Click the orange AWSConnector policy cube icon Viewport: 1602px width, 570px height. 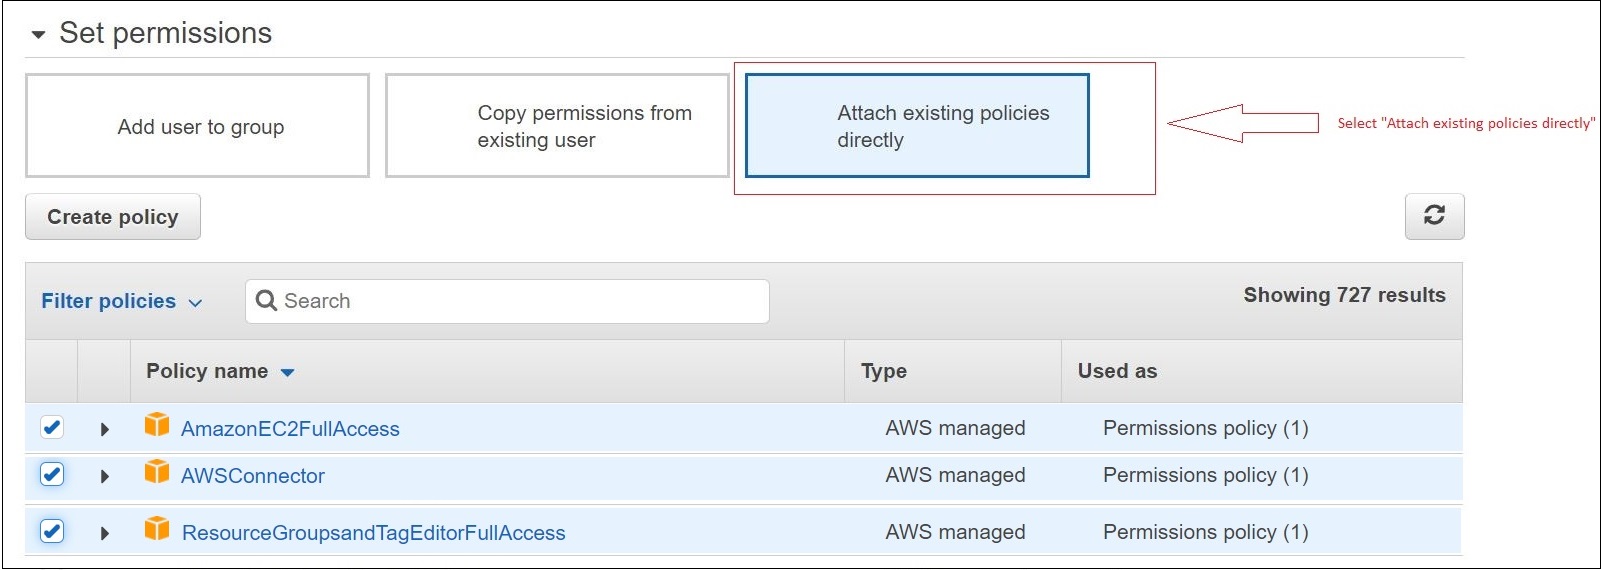[x=157, y=472]
